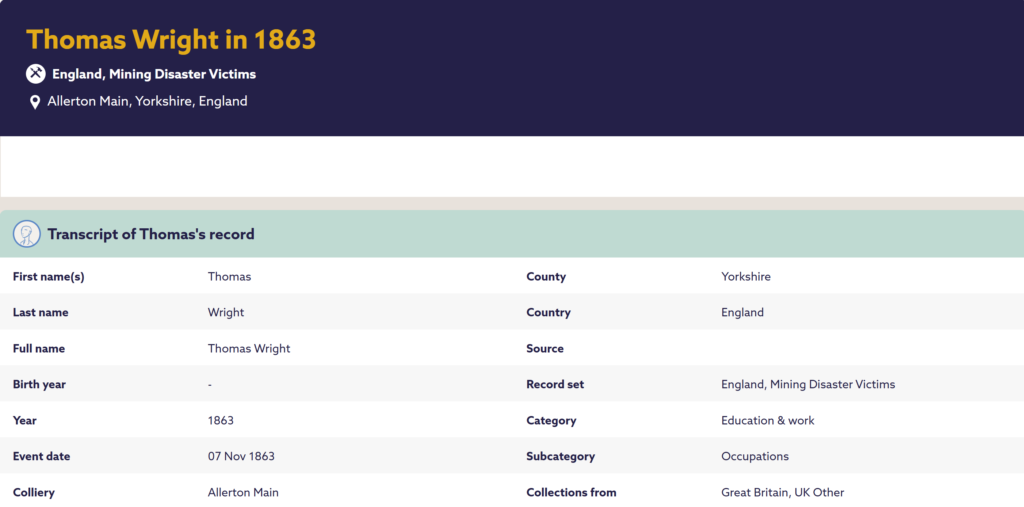
Task: Click the Event date 07 Nov 1863
Action: 241,456
